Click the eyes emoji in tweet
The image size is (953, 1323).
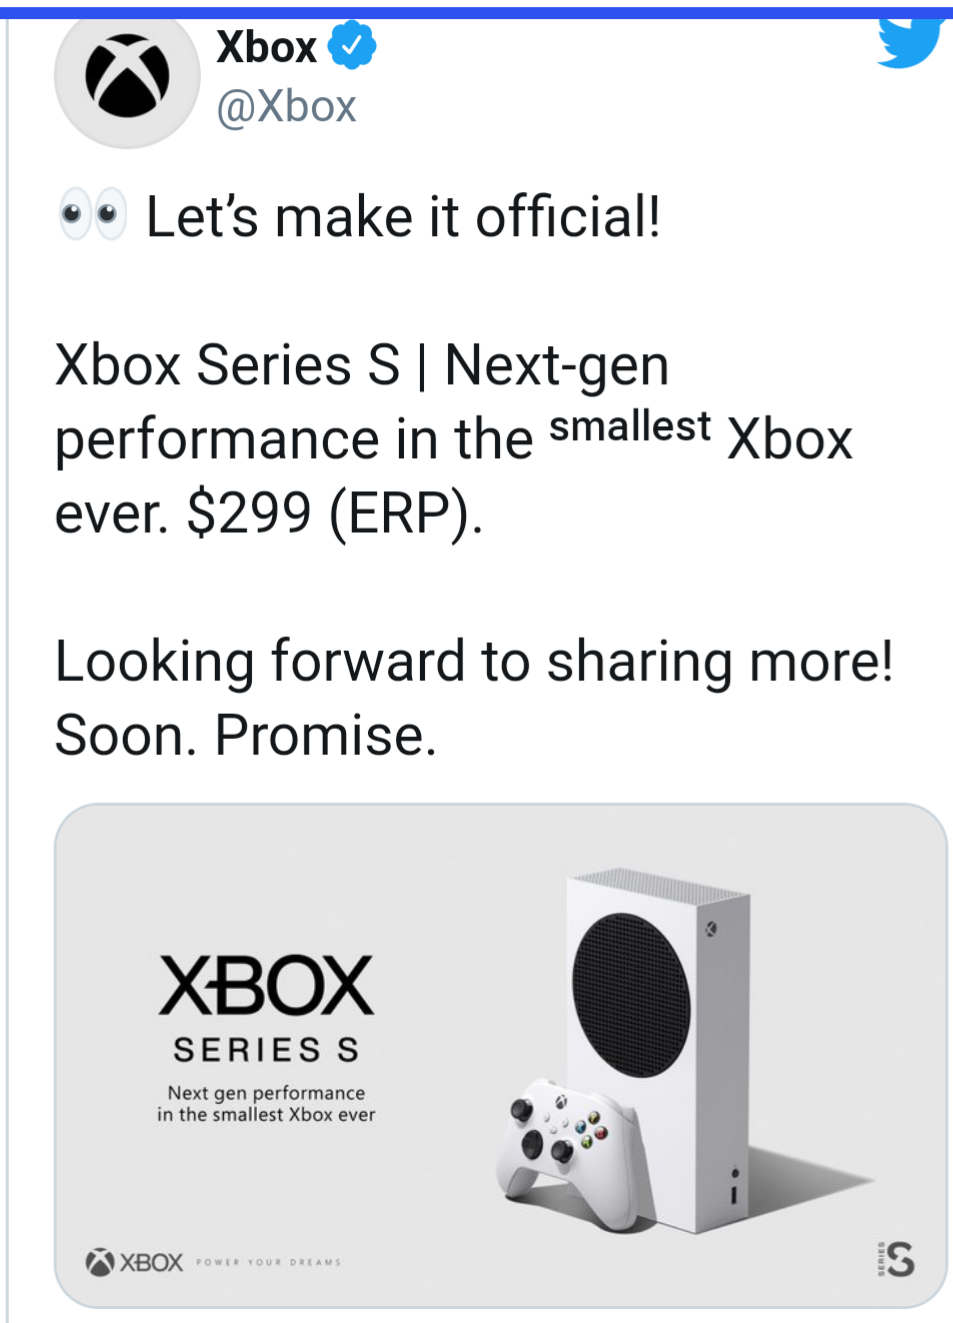point(93,214)
